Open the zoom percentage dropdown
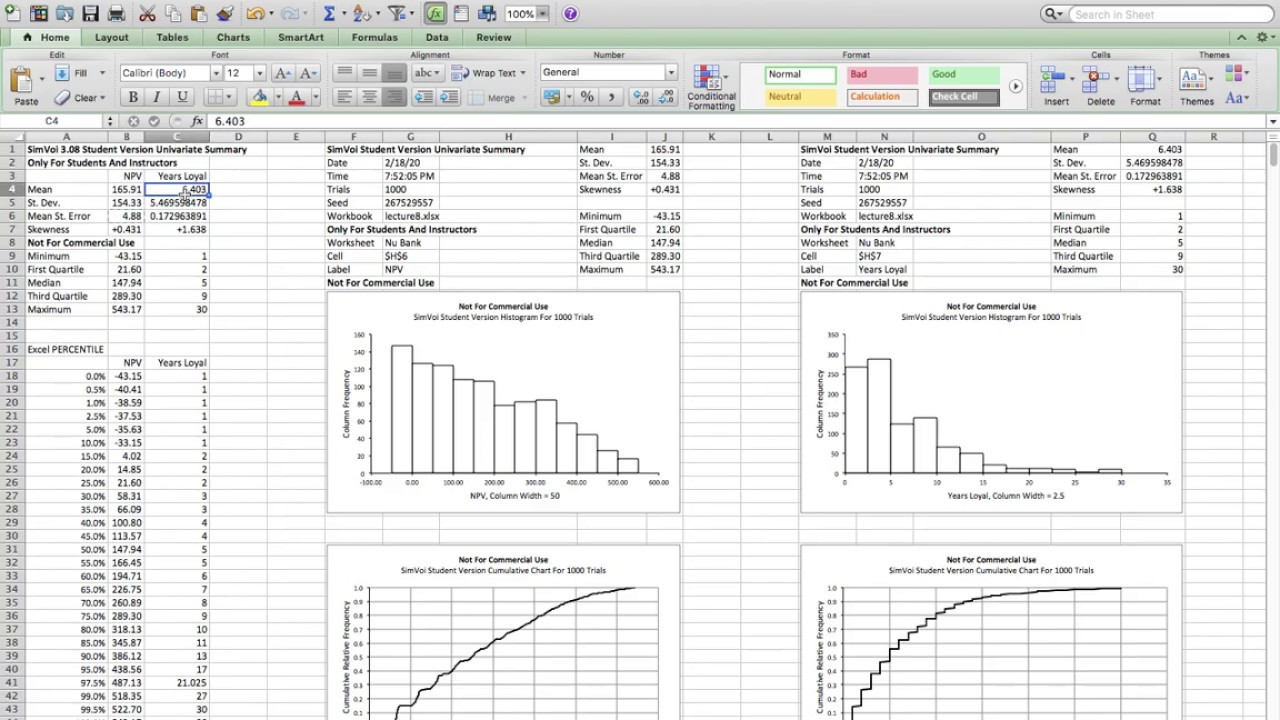Image resolution: width=1280 pixels, height=720 pixels. tap(543, 14)
